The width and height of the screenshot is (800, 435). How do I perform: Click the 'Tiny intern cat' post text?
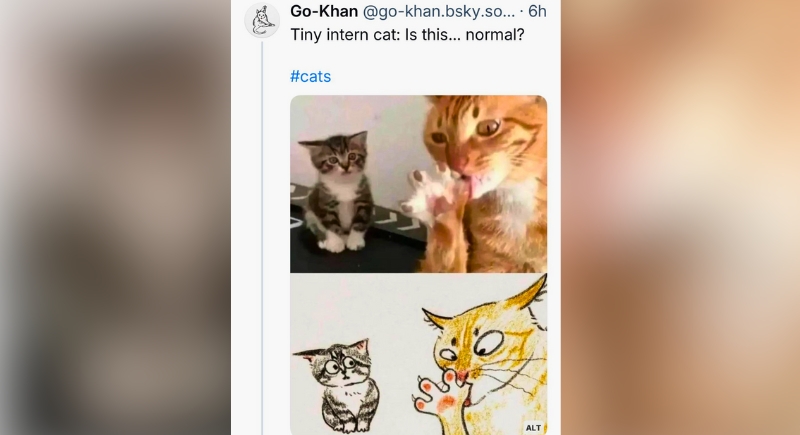tap(407, 34)
